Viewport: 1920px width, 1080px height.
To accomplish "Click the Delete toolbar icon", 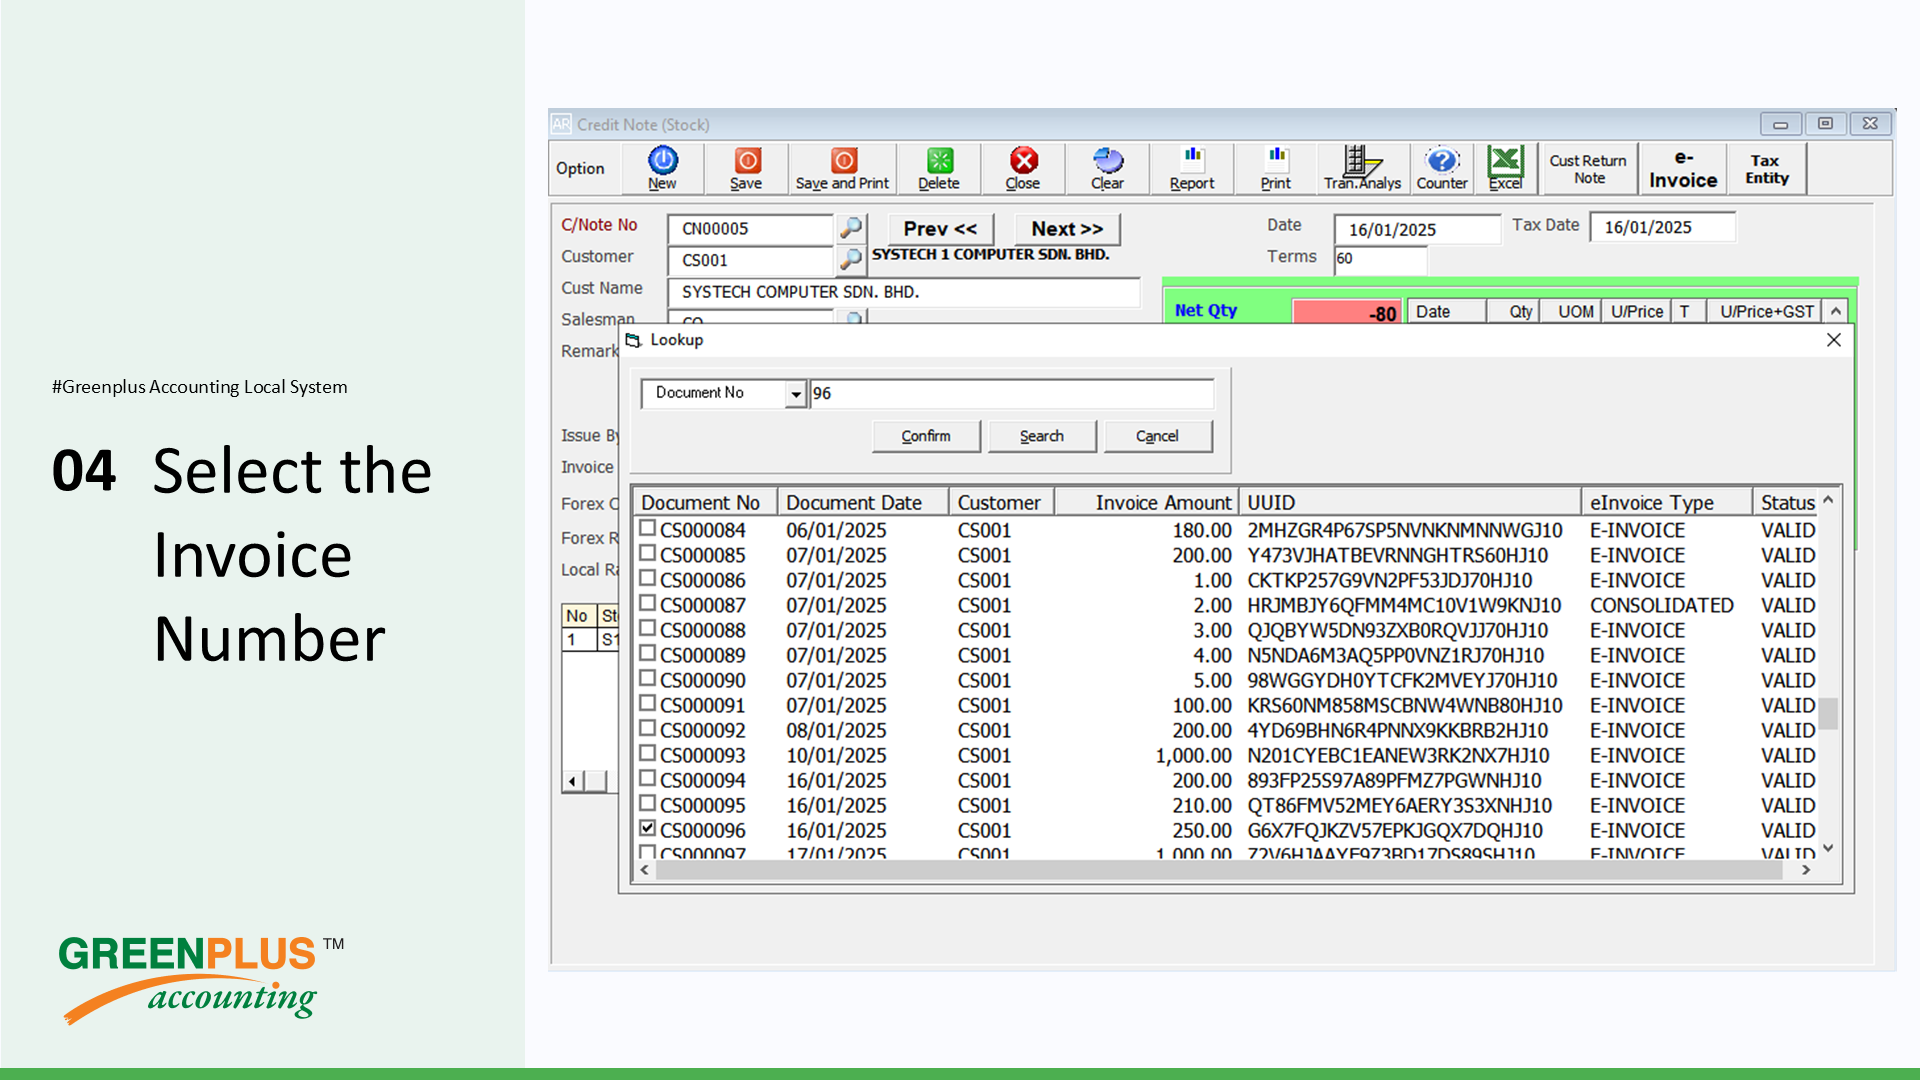I will coord(939,167).
